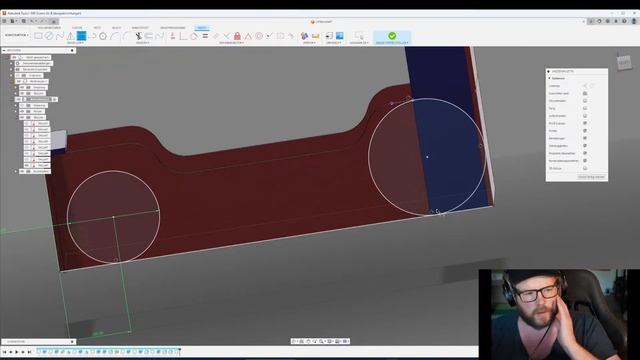Switch to the BLECH tab
Viewport: 640px width, 360px height.
click(x=116, y=28)
